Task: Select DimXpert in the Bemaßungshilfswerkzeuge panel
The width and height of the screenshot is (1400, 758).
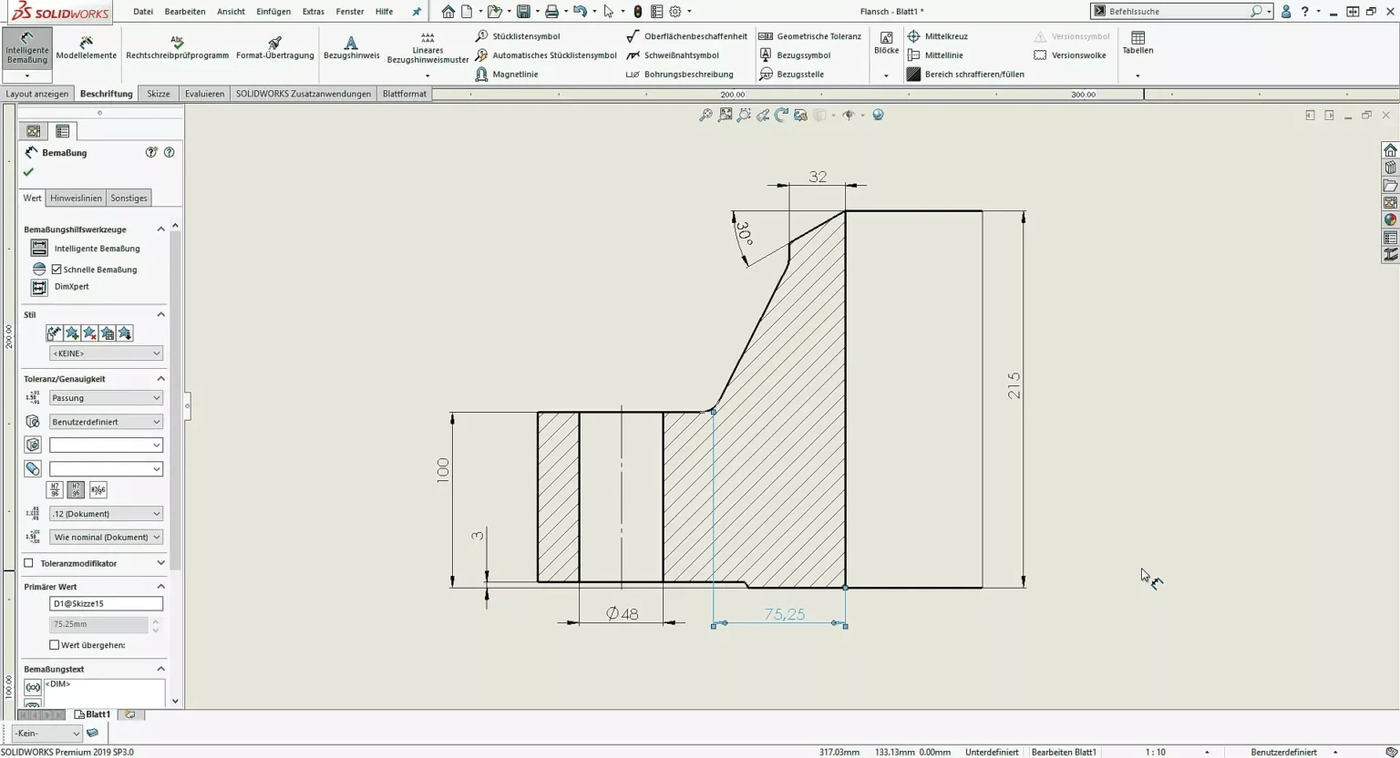Action: [x=71, y=289]
